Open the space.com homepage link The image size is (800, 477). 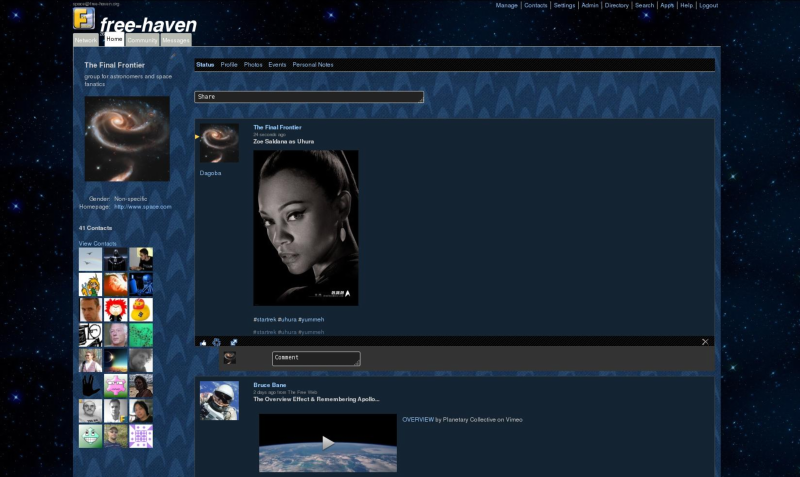[143, 207]
